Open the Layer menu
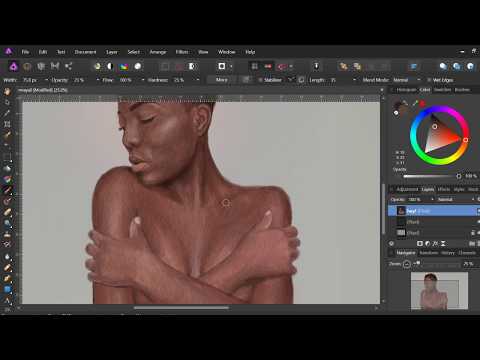Viewport: 480px width, 360px height. click(112, 52)
